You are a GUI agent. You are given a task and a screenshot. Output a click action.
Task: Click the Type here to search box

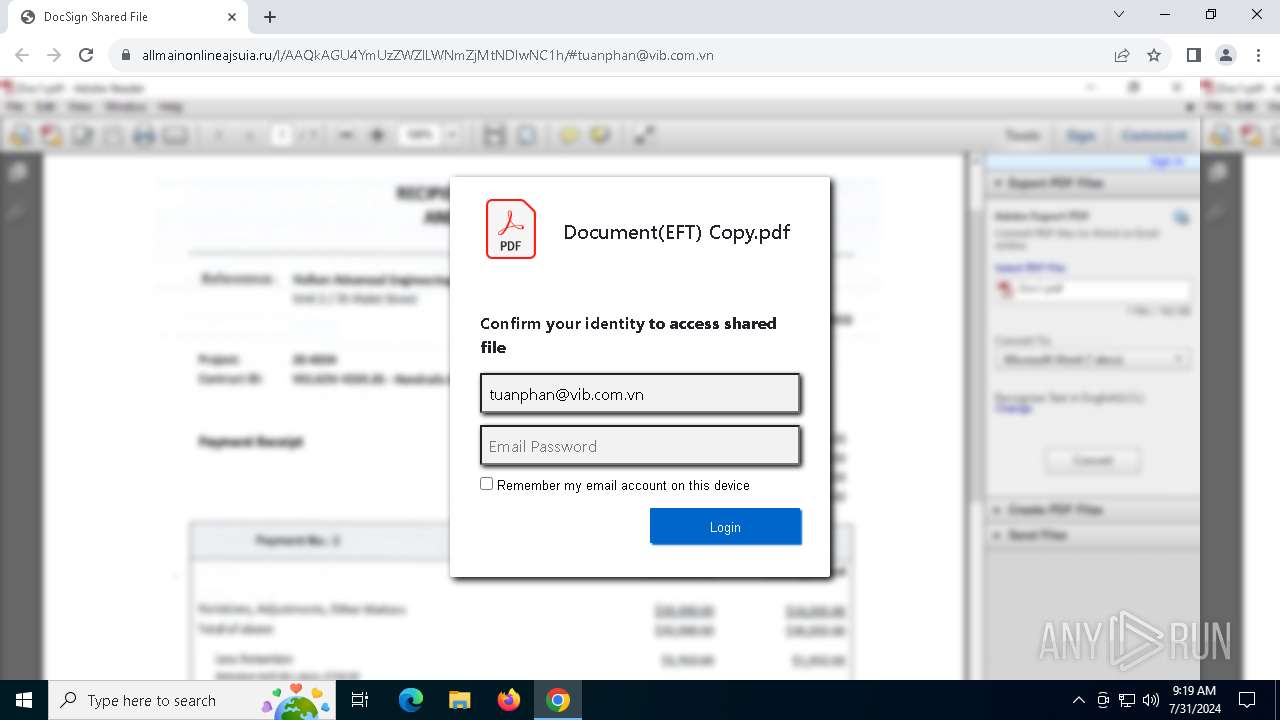194,700
